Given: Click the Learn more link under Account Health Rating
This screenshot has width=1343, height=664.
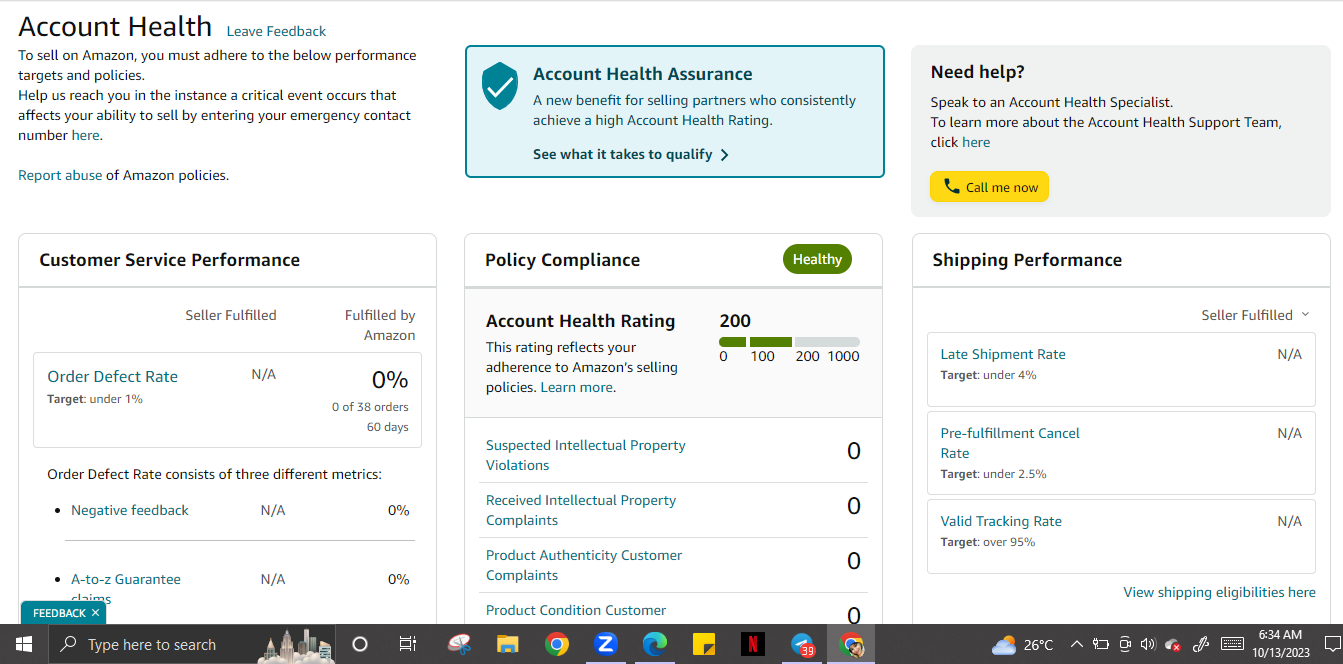Looking at the screenshot, I should pyautogui.click(x=576, y=387).
